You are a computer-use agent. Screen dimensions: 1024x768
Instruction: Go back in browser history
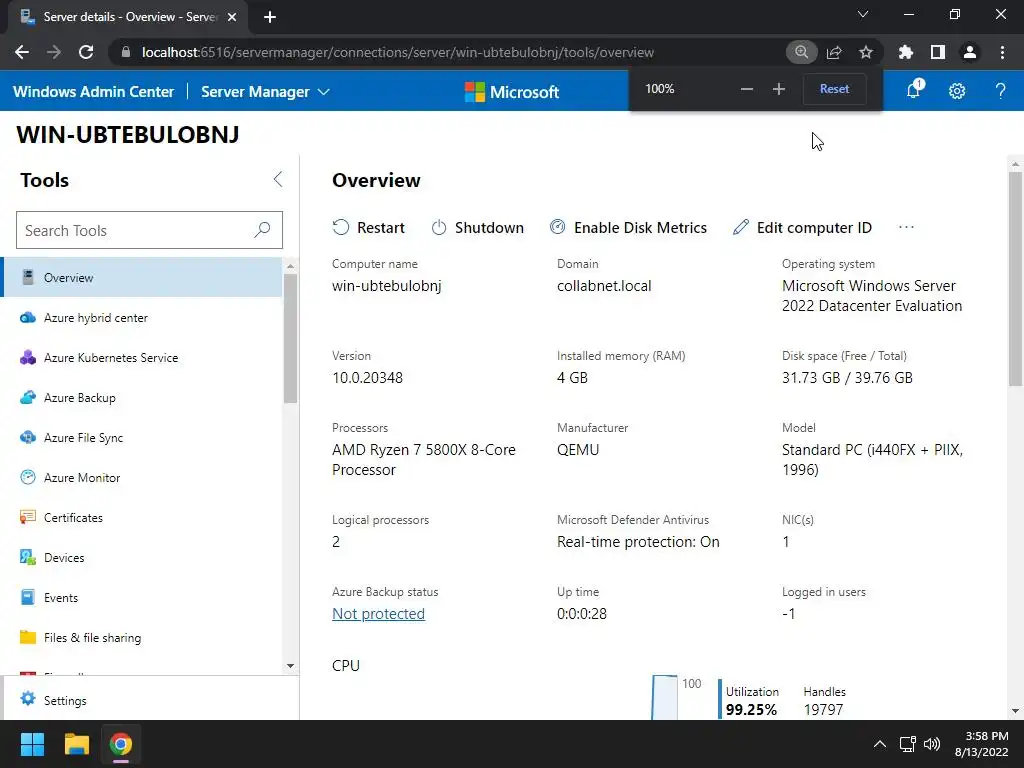click(22, 52)
